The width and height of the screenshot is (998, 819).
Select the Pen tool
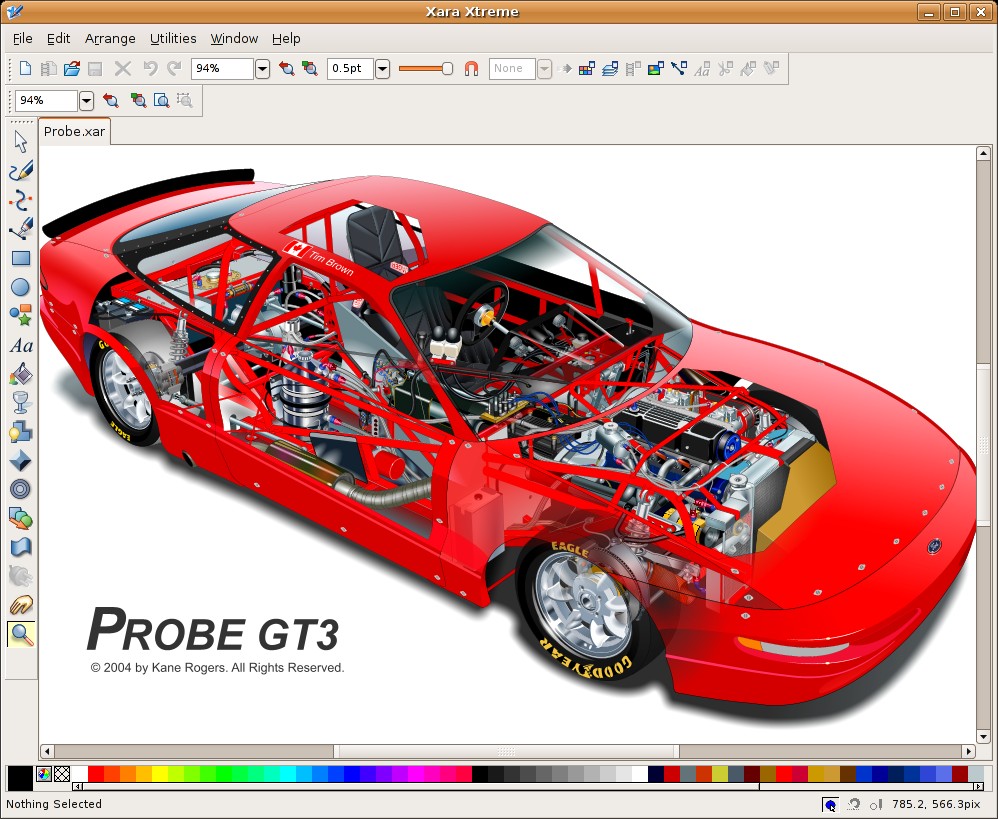coord(20,228)
